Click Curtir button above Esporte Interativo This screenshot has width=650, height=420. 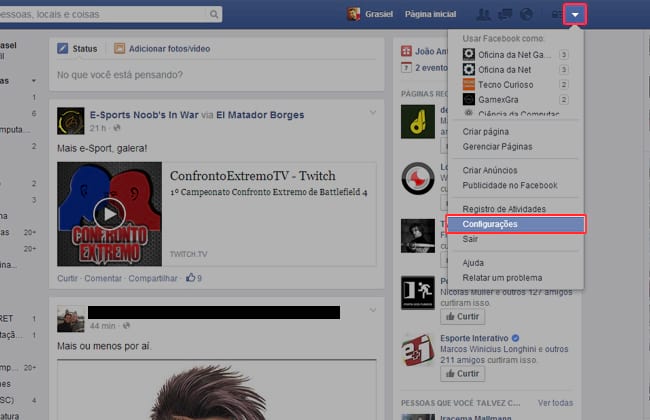point(462,316)
